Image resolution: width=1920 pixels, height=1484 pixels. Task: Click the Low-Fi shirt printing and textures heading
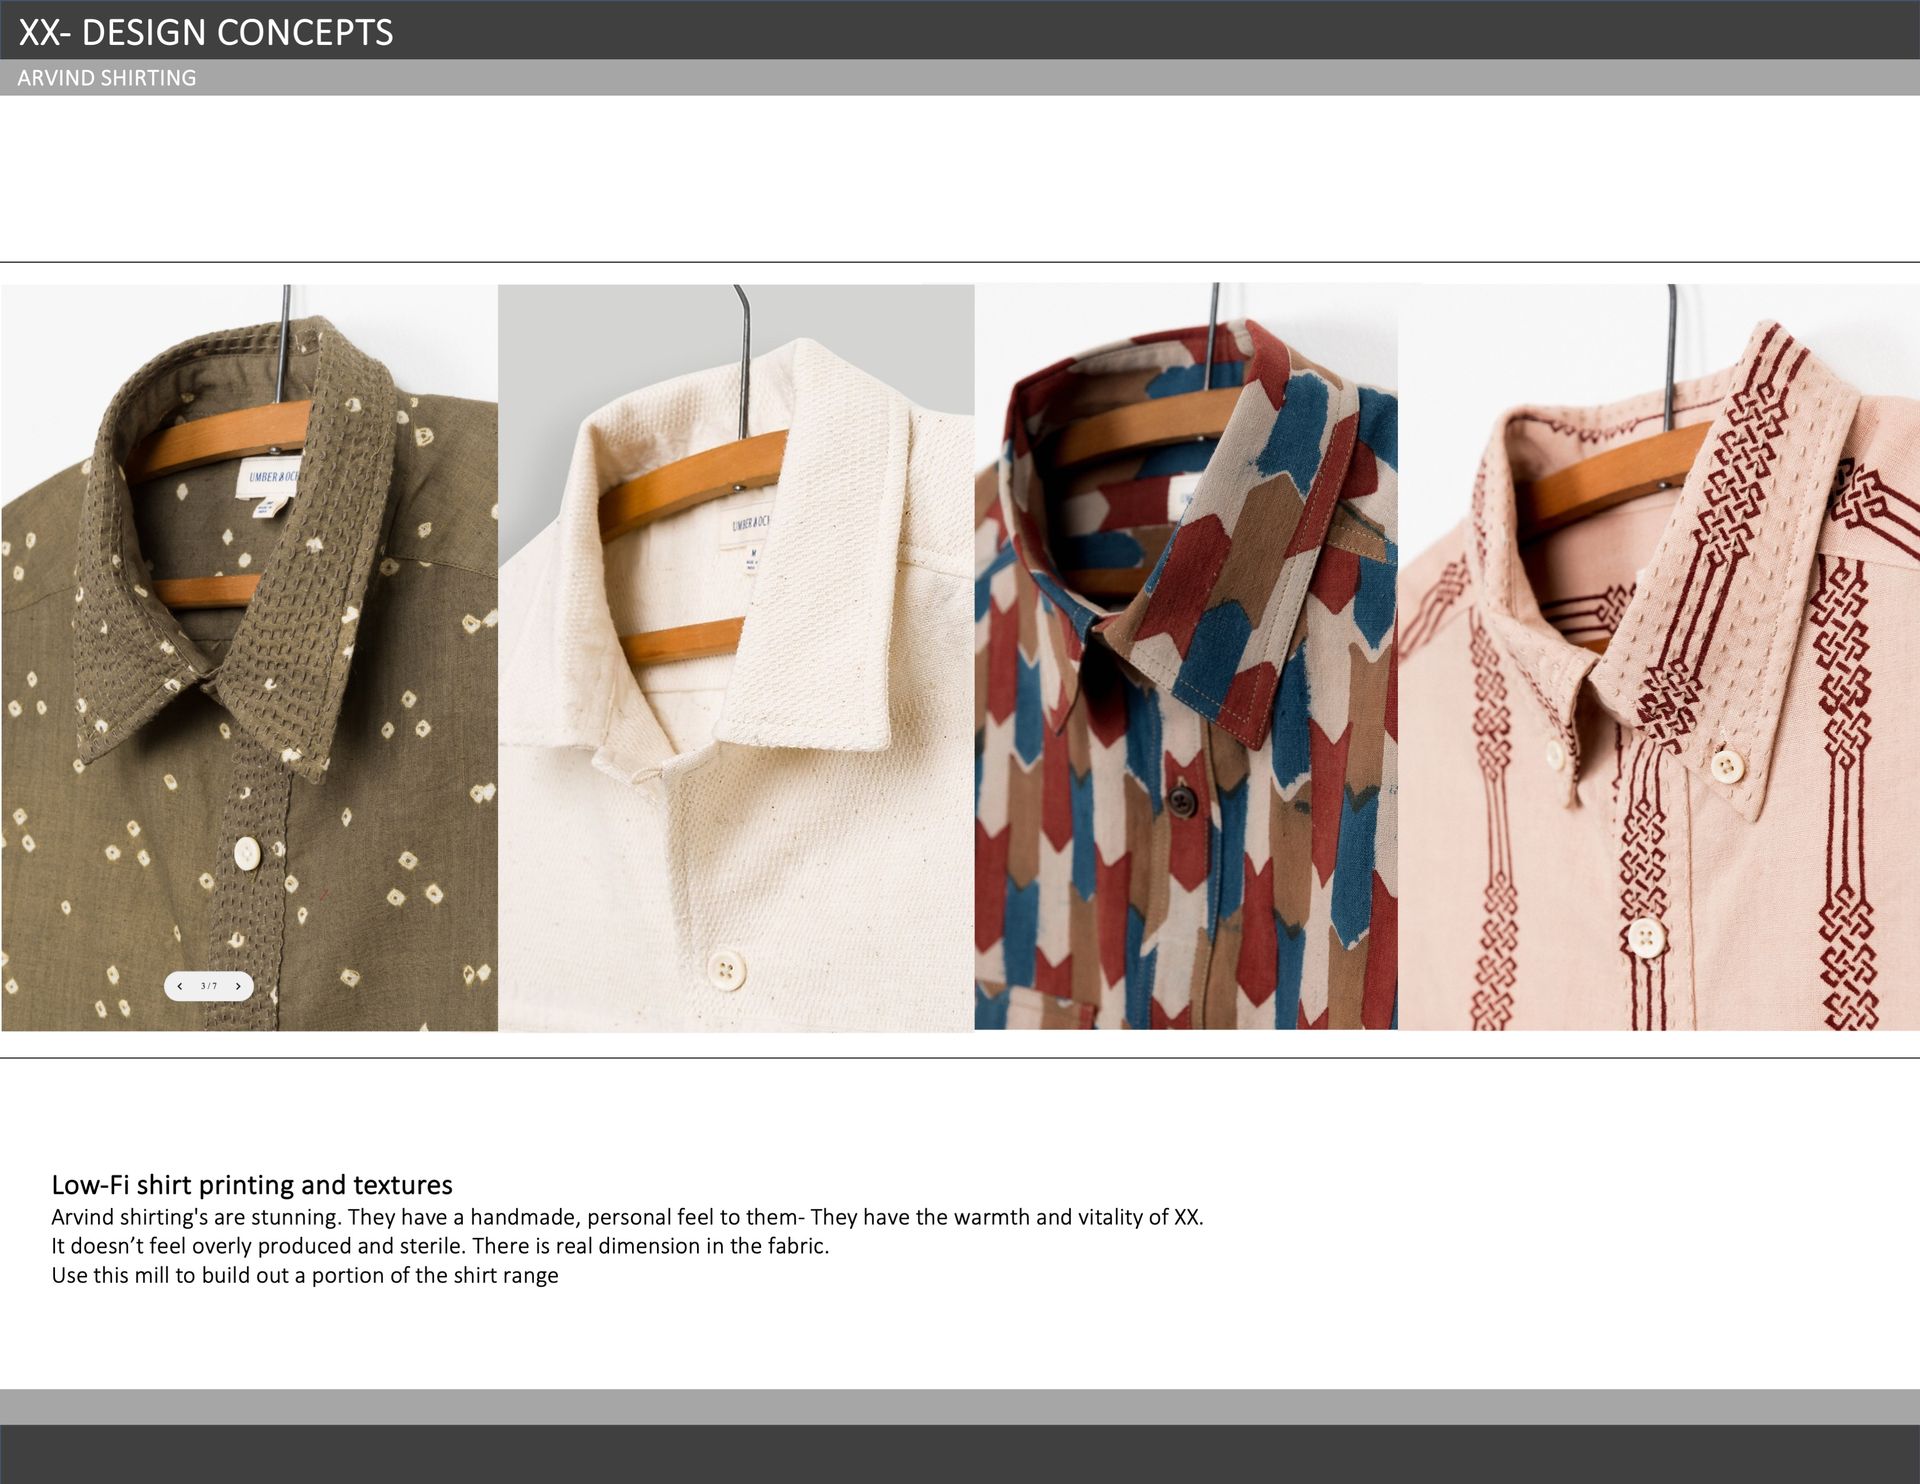(252, 1185)
